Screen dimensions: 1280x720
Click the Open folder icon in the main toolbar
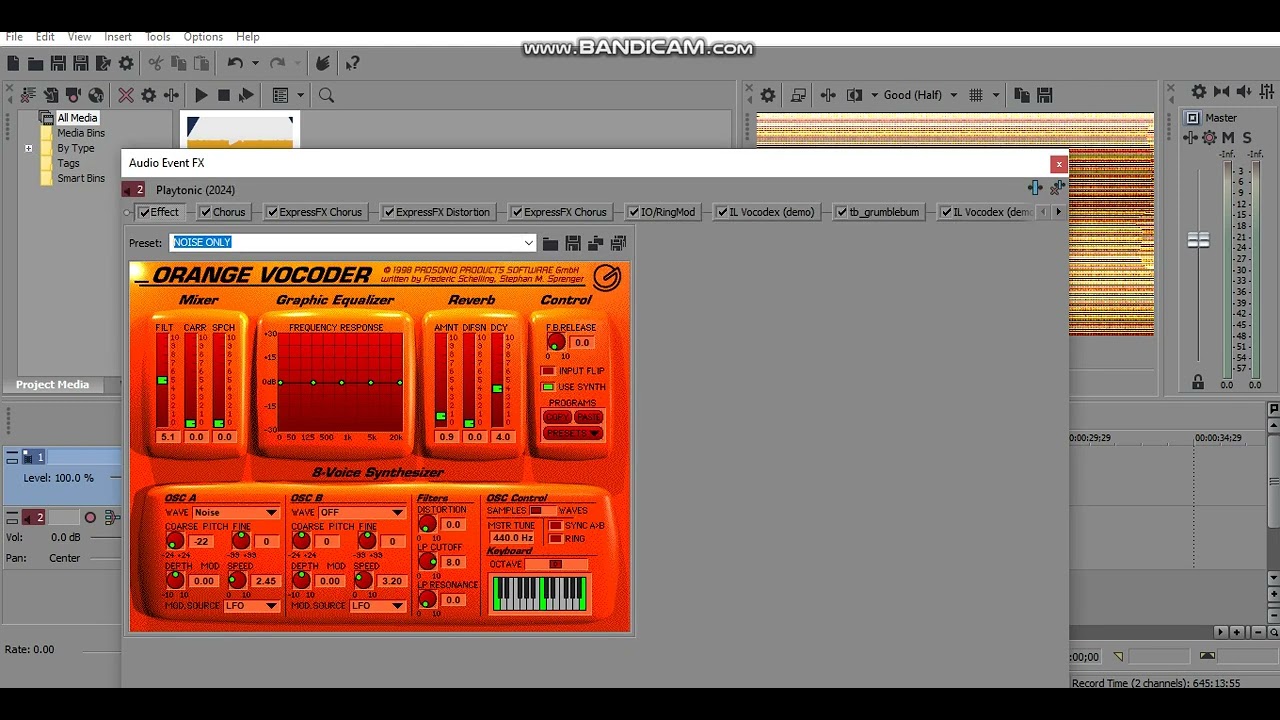[35, 63]
